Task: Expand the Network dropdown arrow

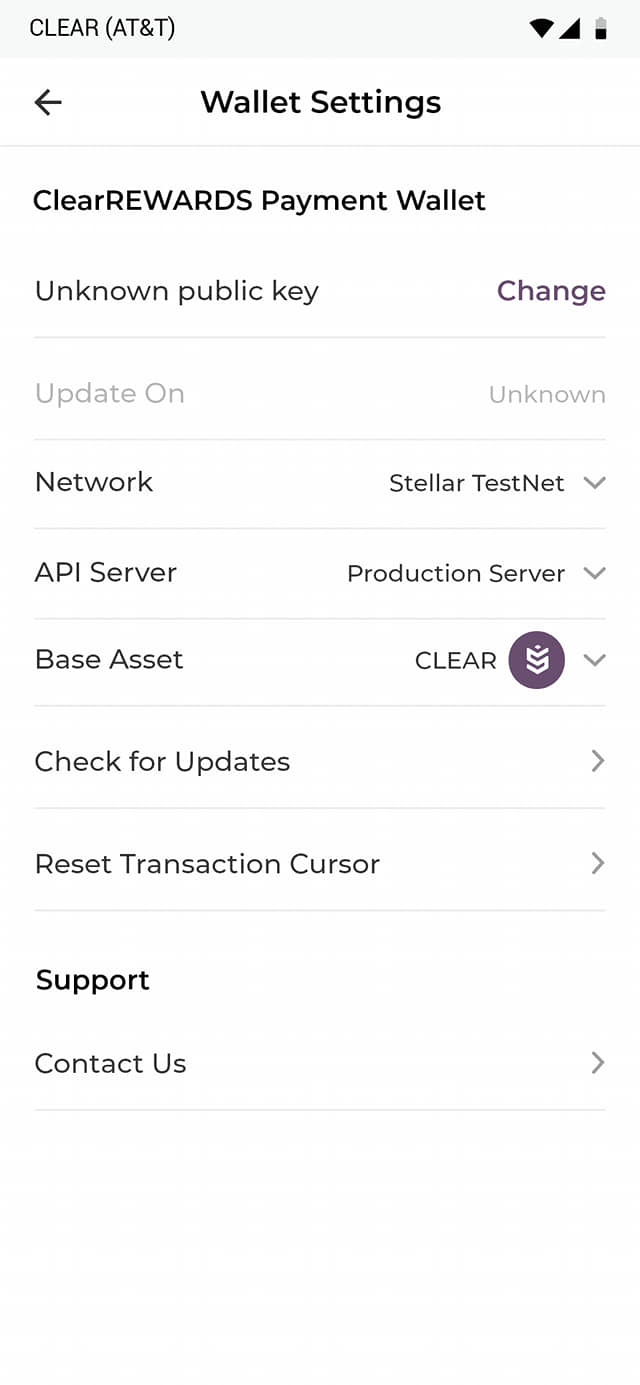Action: point(595,483)
